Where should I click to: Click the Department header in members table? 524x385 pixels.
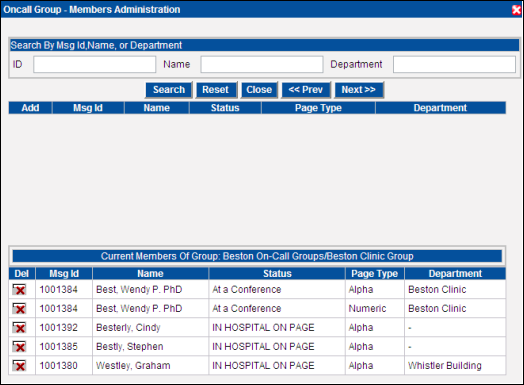455,274
